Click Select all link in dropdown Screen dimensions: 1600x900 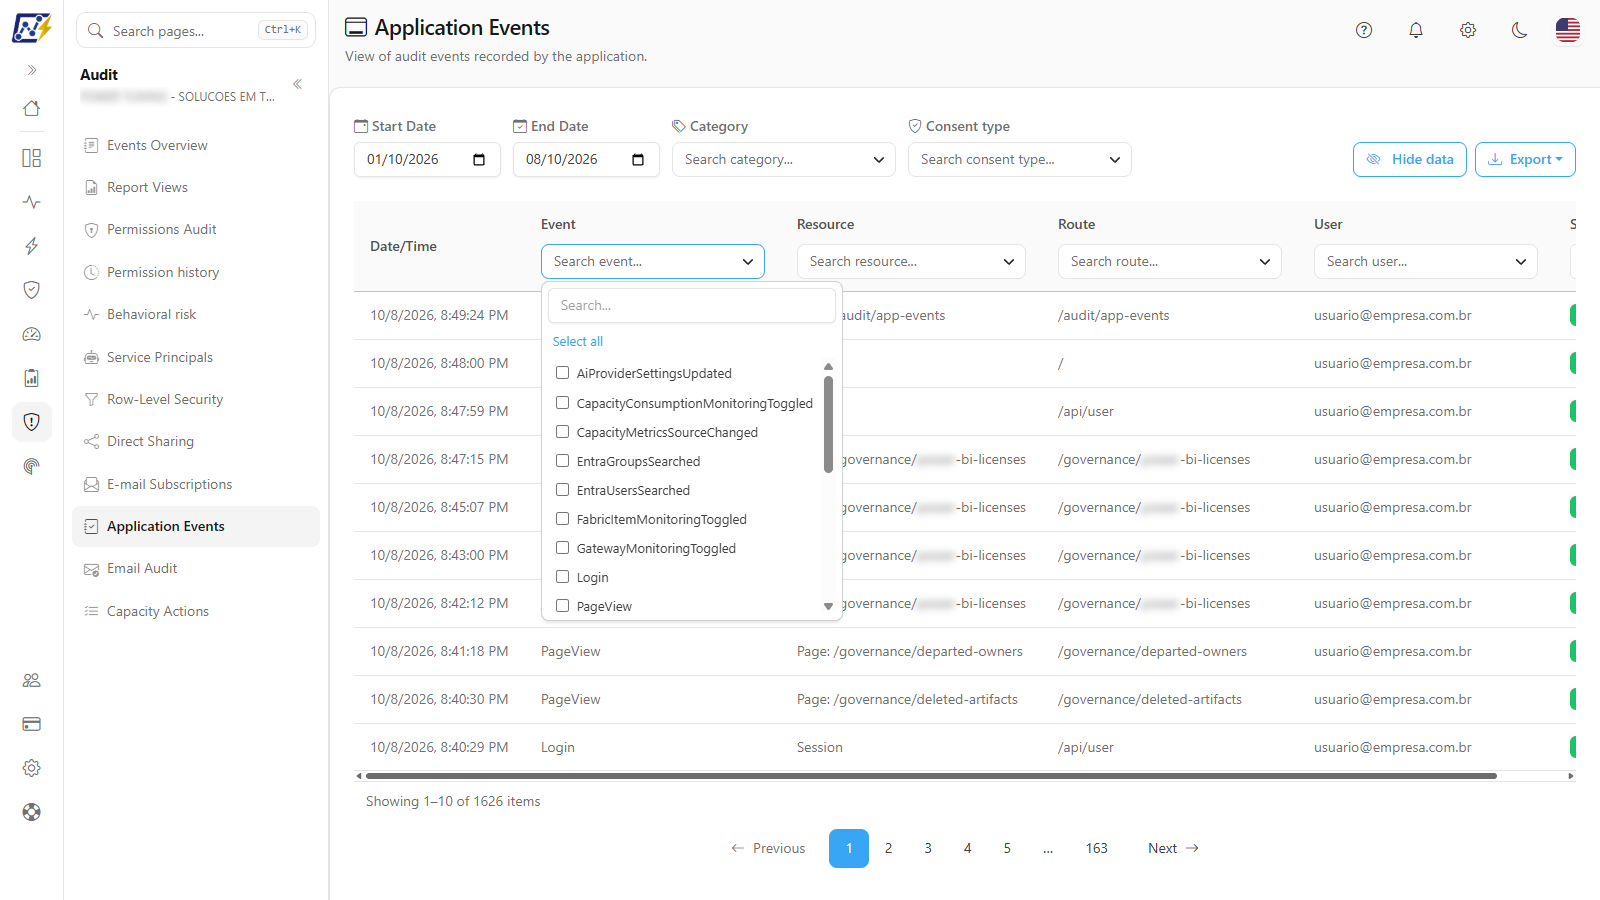(x=578, y=342)
